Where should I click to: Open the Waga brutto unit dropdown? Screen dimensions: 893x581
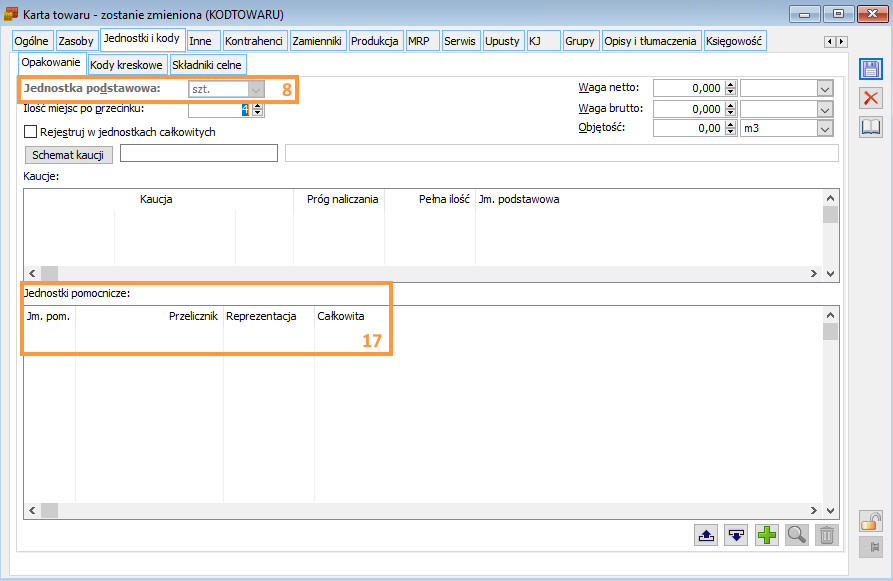825,109
